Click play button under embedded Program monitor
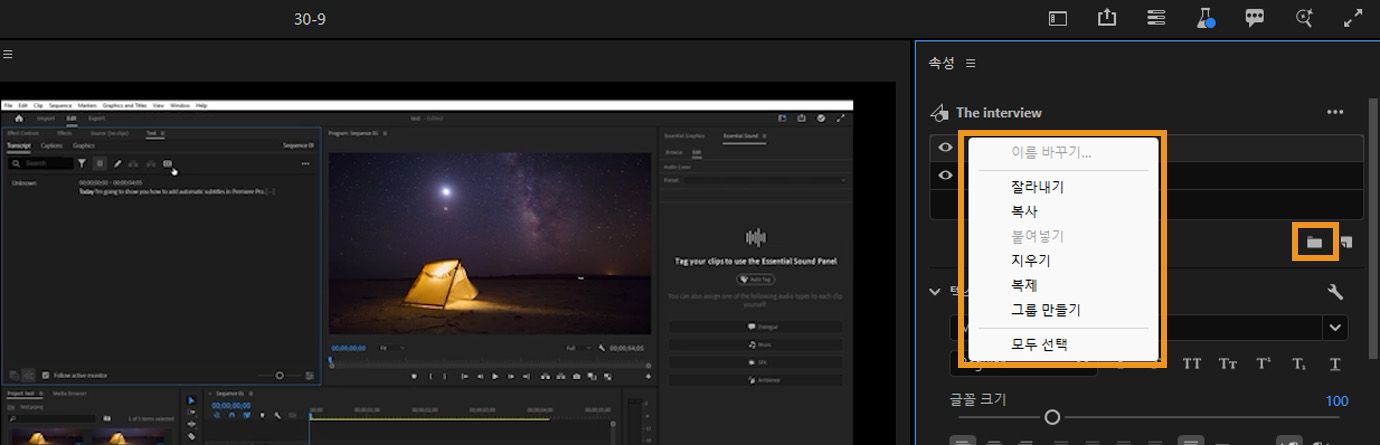Image resolution: width=1380 pixels, height=445 pixels. click(495, 376)
